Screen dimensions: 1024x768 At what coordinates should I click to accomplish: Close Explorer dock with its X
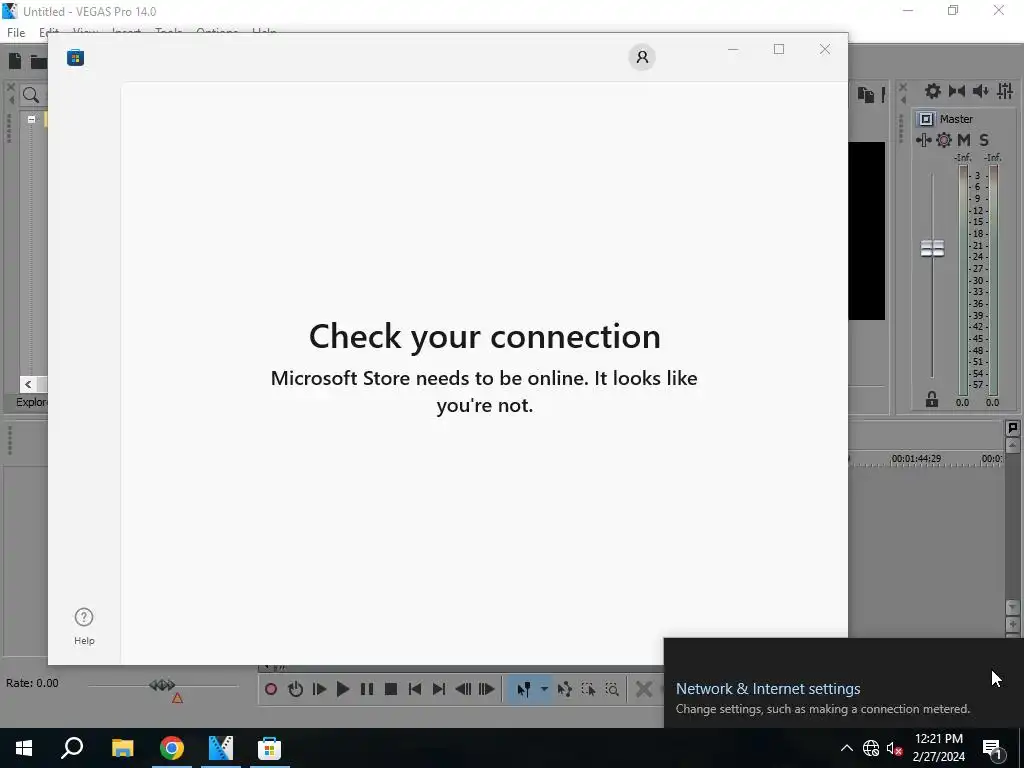pos(10,87)
